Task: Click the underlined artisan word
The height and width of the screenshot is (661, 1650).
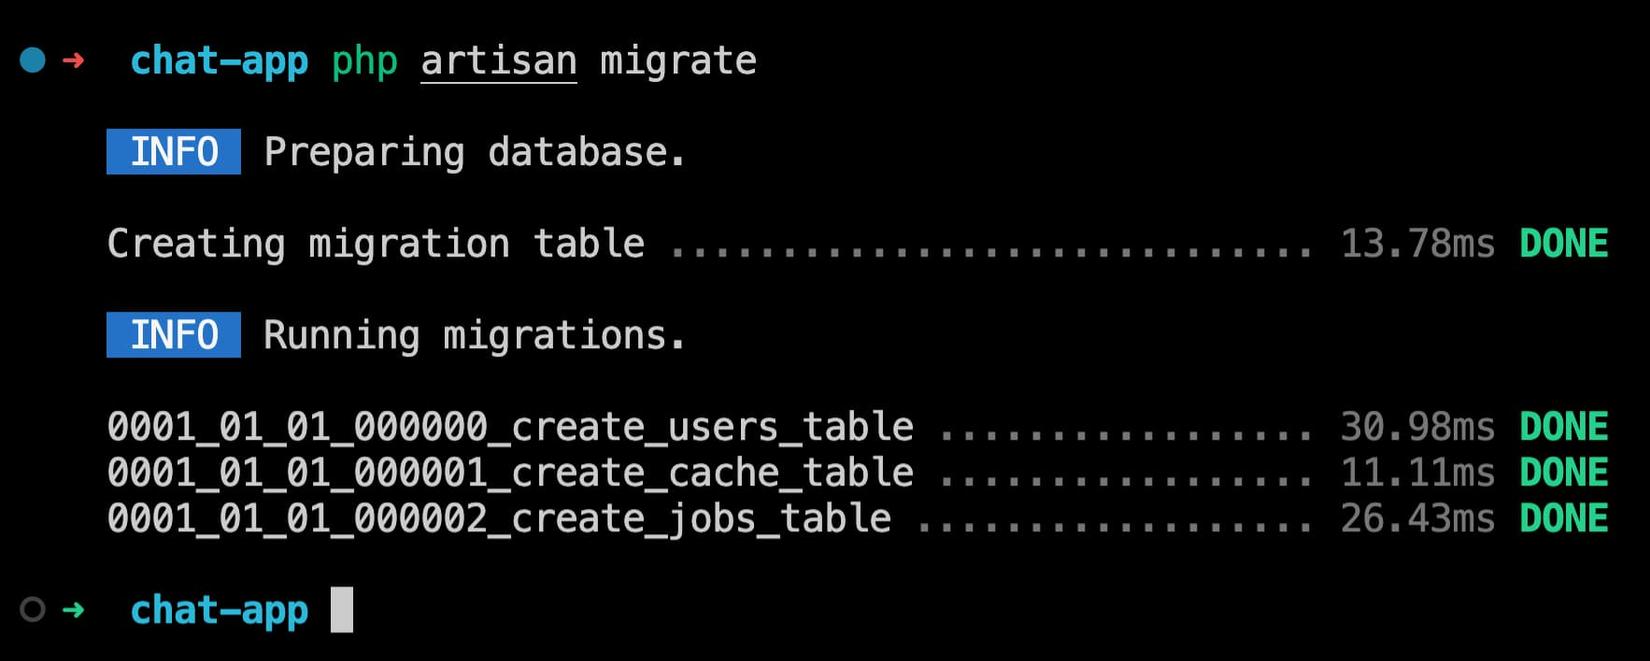Action: [x=498, y=61]
